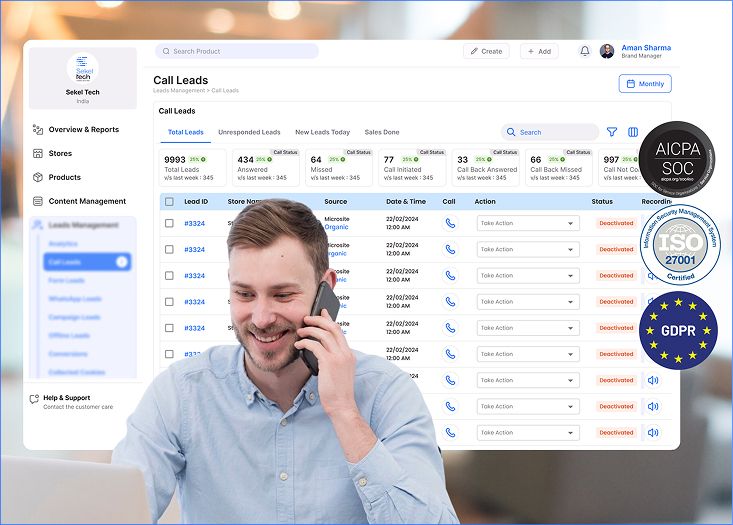Viewport: 733px width, 525px height.
Task: Click the Sekel Tech logo
Action: point(83,68)
